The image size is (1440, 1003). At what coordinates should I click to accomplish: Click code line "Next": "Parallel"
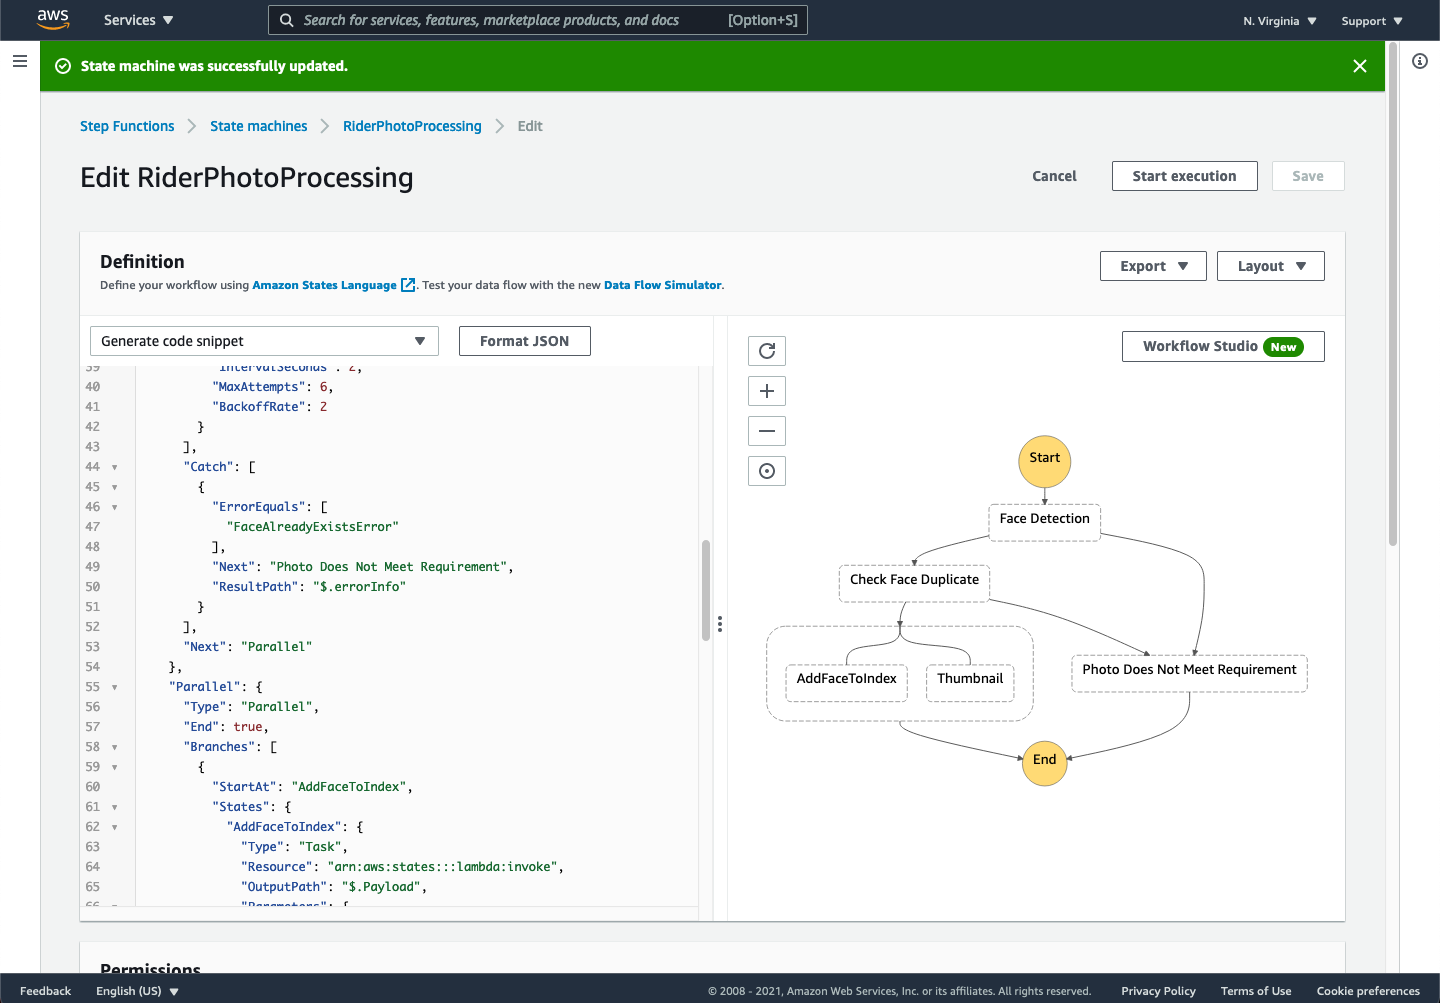click(248, 647)
